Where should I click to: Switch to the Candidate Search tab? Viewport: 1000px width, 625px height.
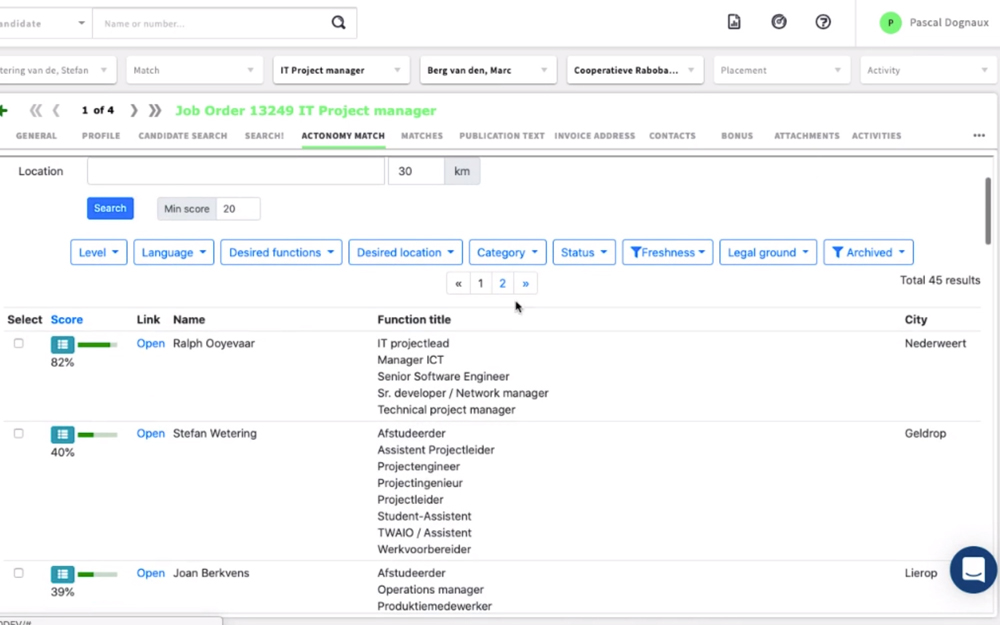tap(182, 136)
